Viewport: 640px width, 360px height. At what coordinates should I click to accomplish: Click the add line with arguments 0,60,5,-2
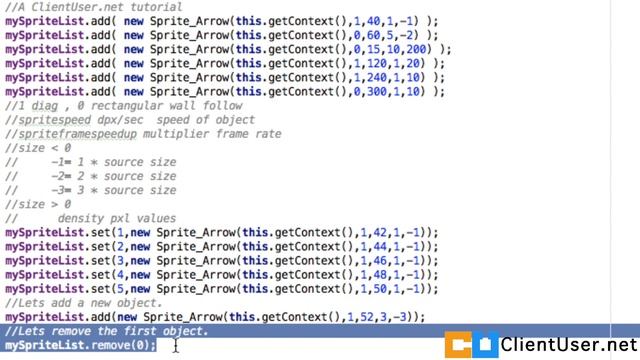coord(222,36)
